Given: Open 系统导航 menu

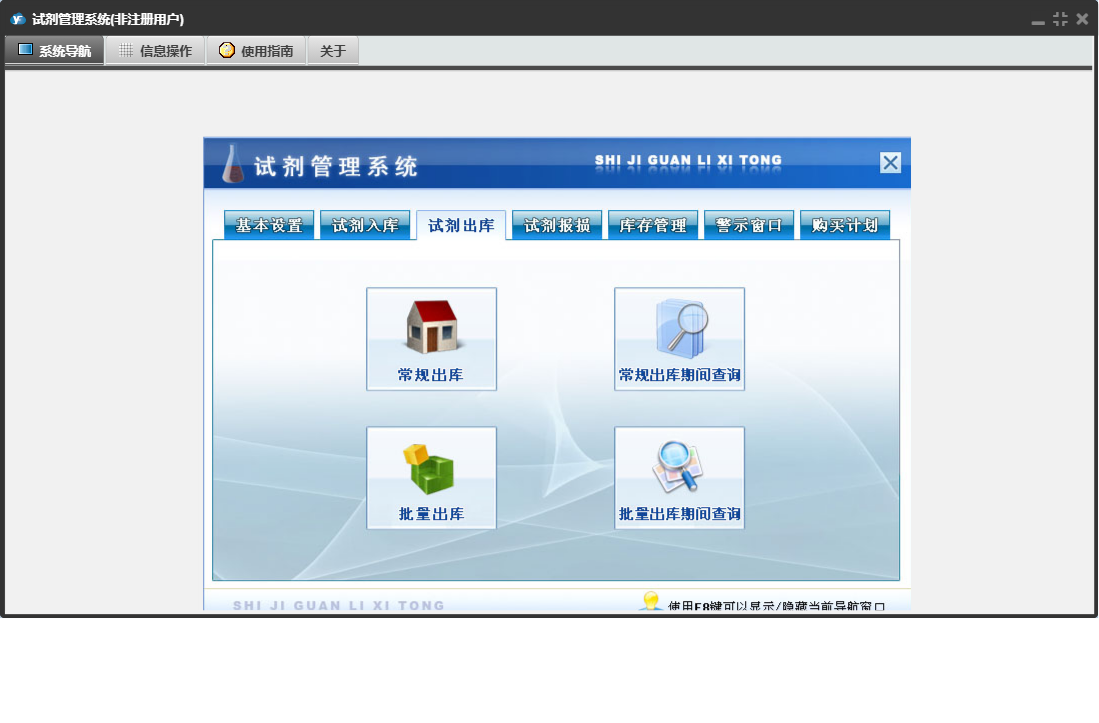Looking at the screenshot, I should pyautogui.click(x=55, y=50).
